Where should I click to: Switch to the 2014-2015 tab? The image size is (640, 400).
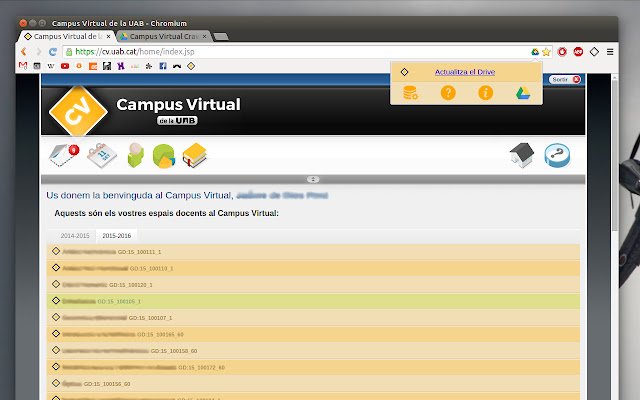point(75,236)
